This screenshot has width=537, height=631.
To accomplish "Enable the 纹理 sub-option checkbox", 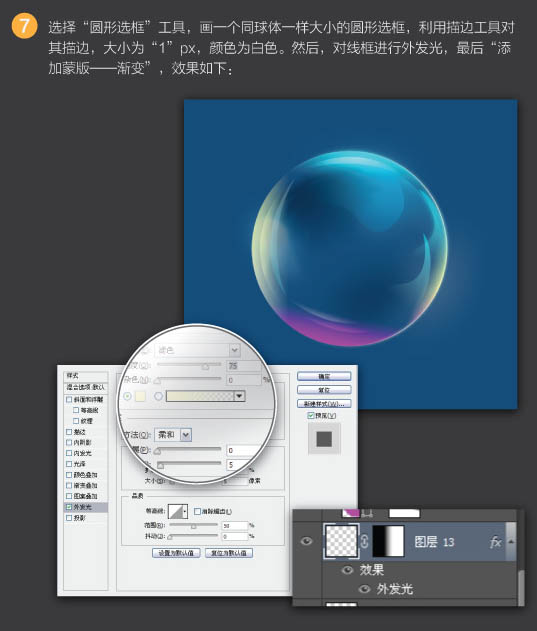I will pyautogui.click(x=76, y=421).
